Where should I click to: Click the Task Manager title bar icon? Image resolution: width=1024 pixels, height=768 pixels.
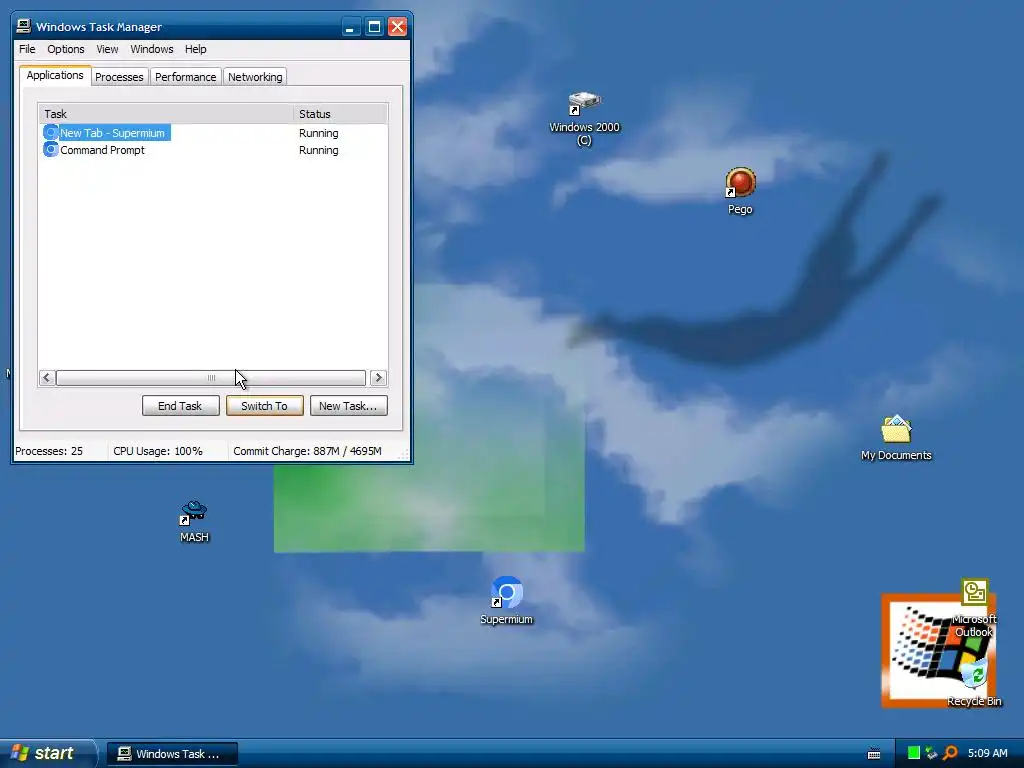24,26
